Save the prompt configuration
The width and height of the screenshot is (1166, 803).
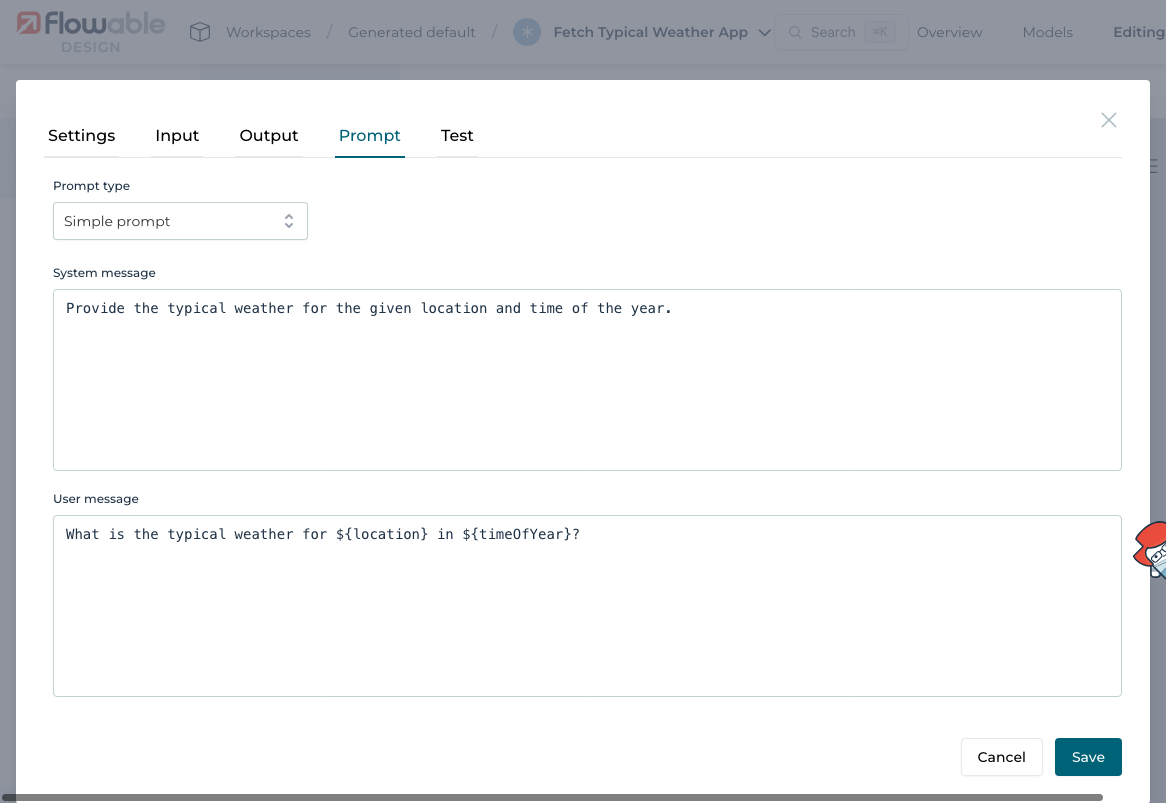tap(1088, 757)
